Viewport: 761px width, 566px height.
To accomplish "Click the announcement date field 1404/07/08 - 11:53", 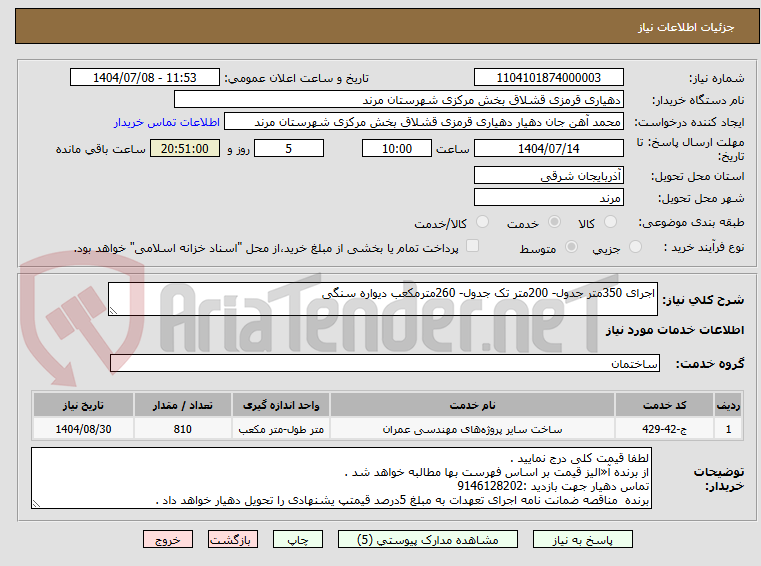I will coord(145,77).
